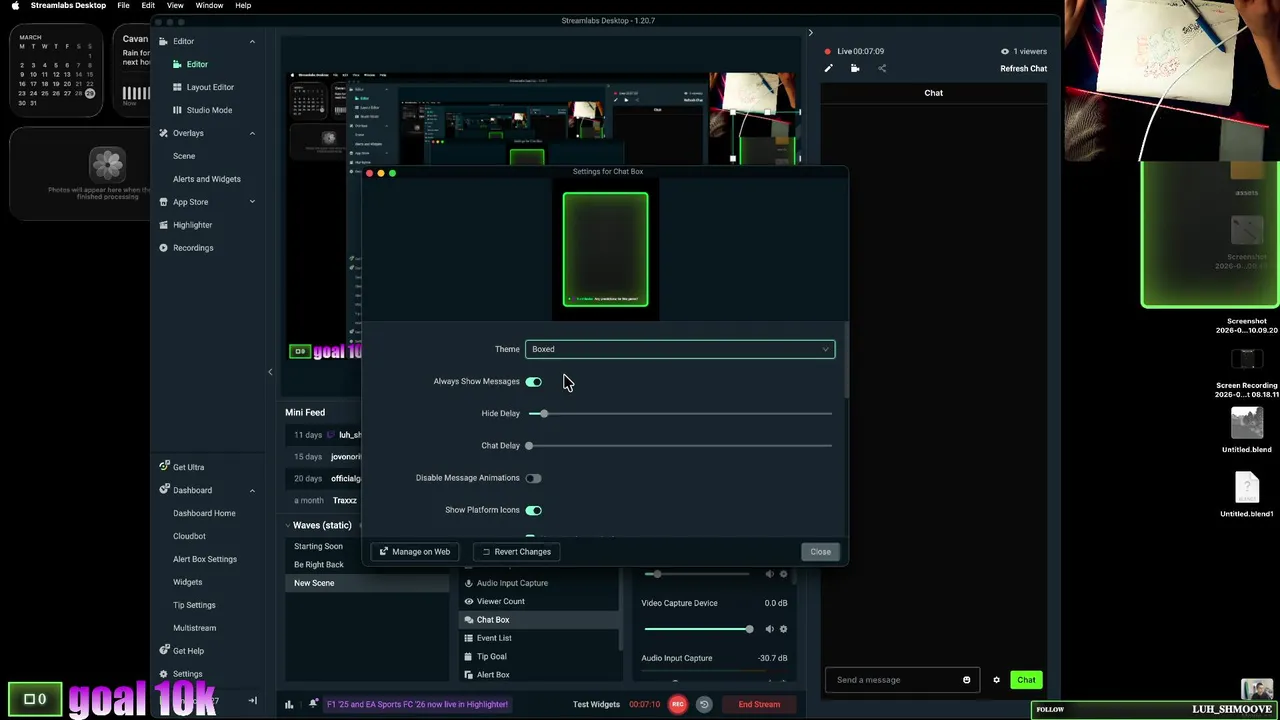Viewport: 1280px width, 720px height.
Task: Open Recordings in the sidebar
Action: point(192,248)
